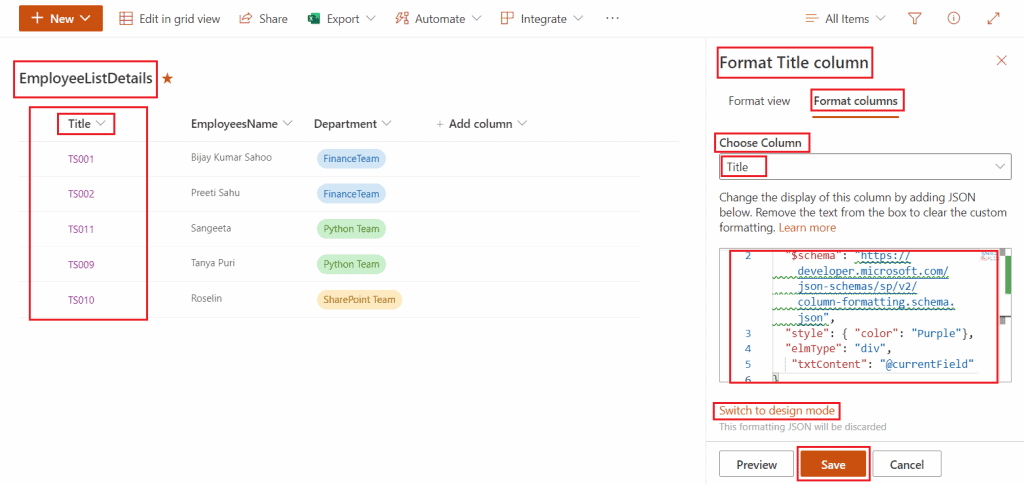Close the Format Title column panel

click(x=1001, y=61)
